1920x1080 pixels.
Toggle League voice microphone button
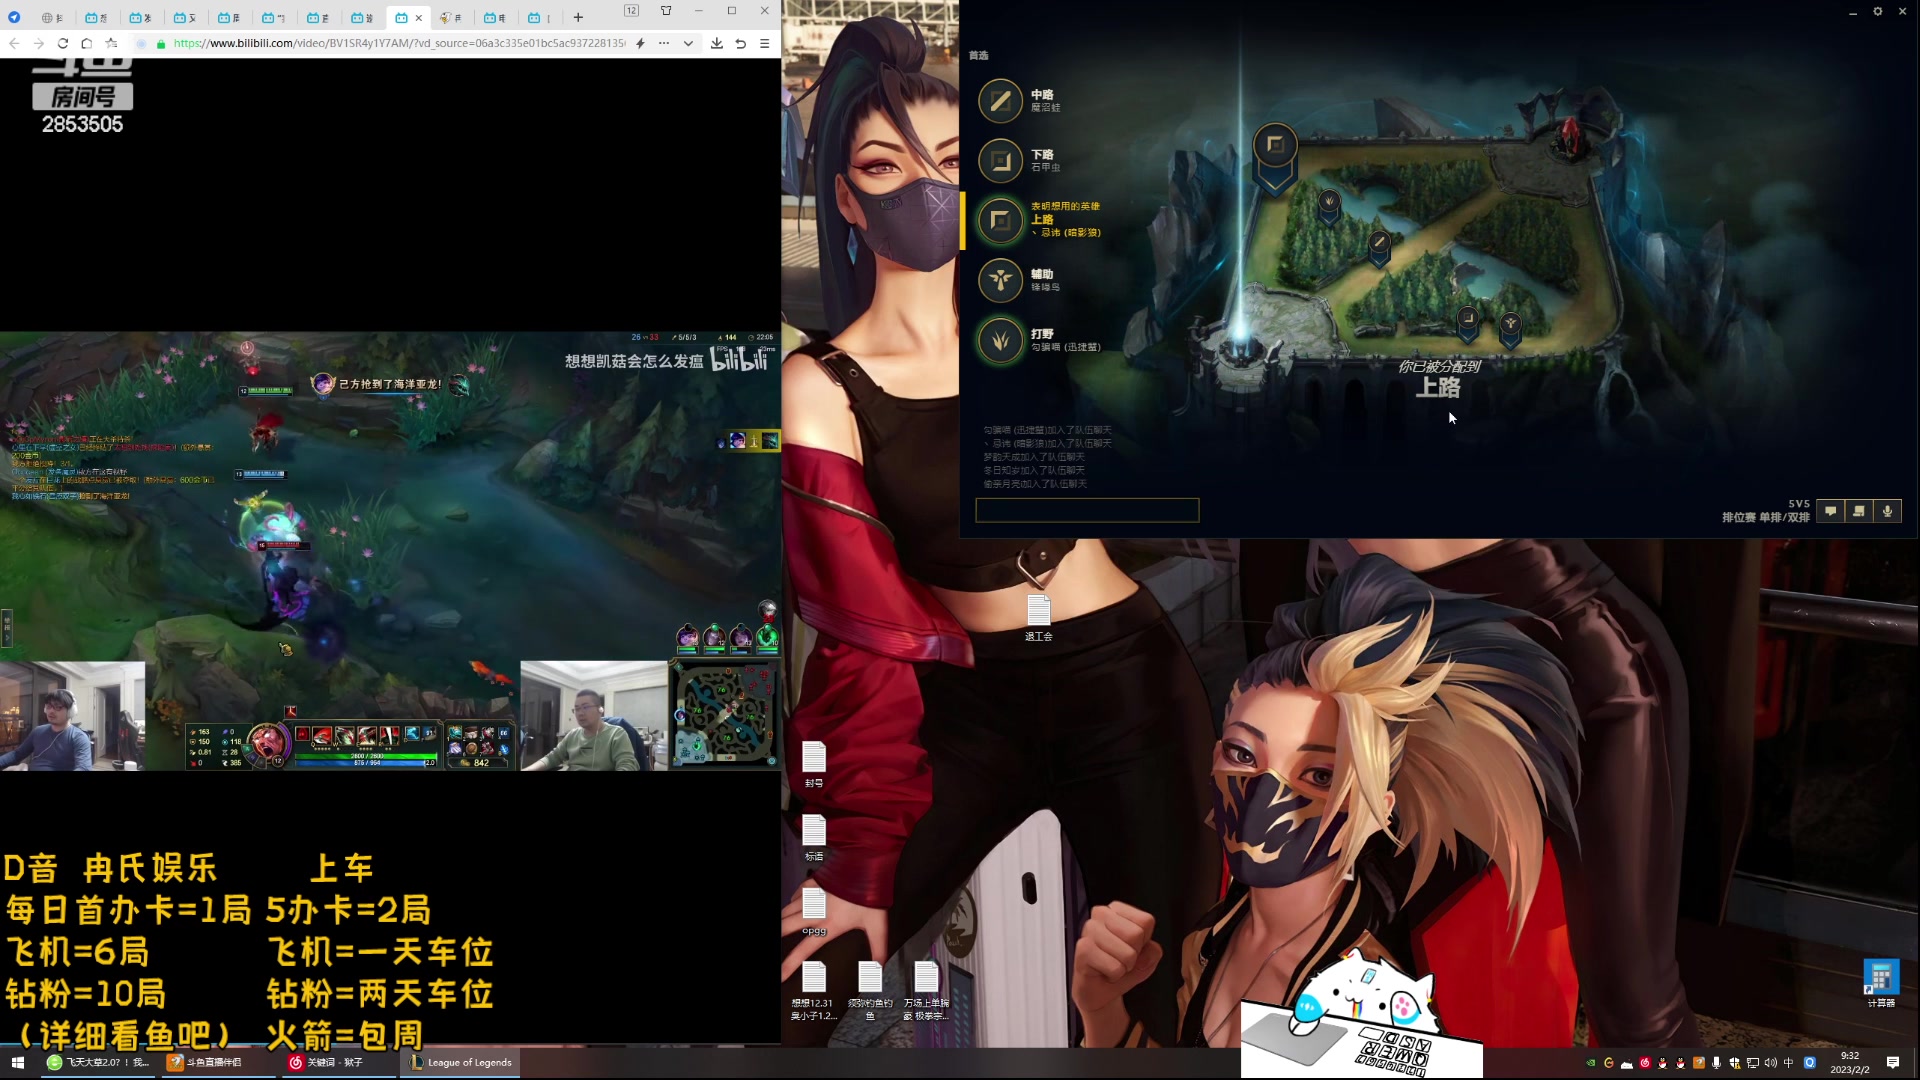coord(1887,511)
